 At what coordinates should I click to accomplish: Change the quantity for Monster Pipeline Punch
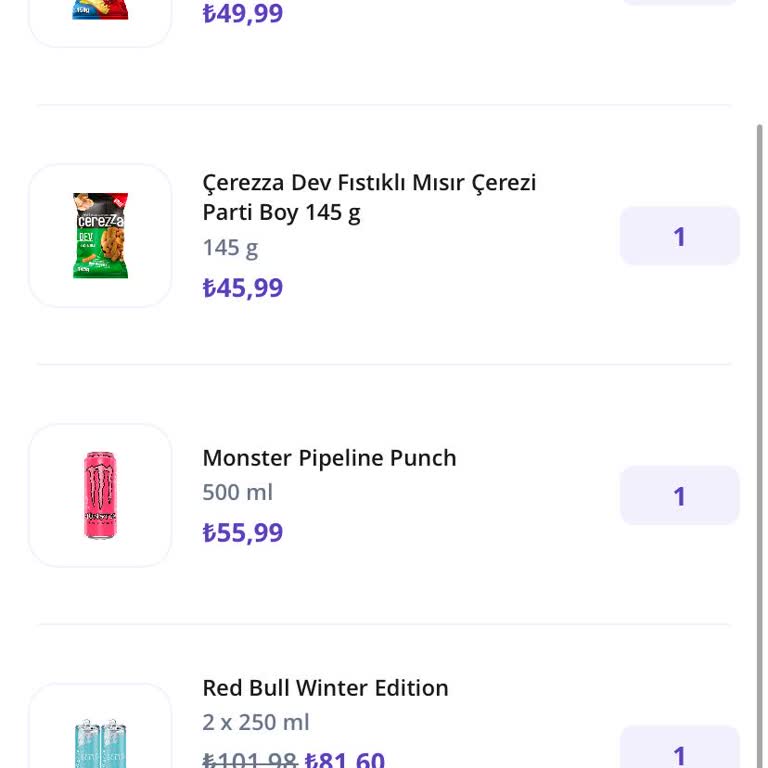679,496
